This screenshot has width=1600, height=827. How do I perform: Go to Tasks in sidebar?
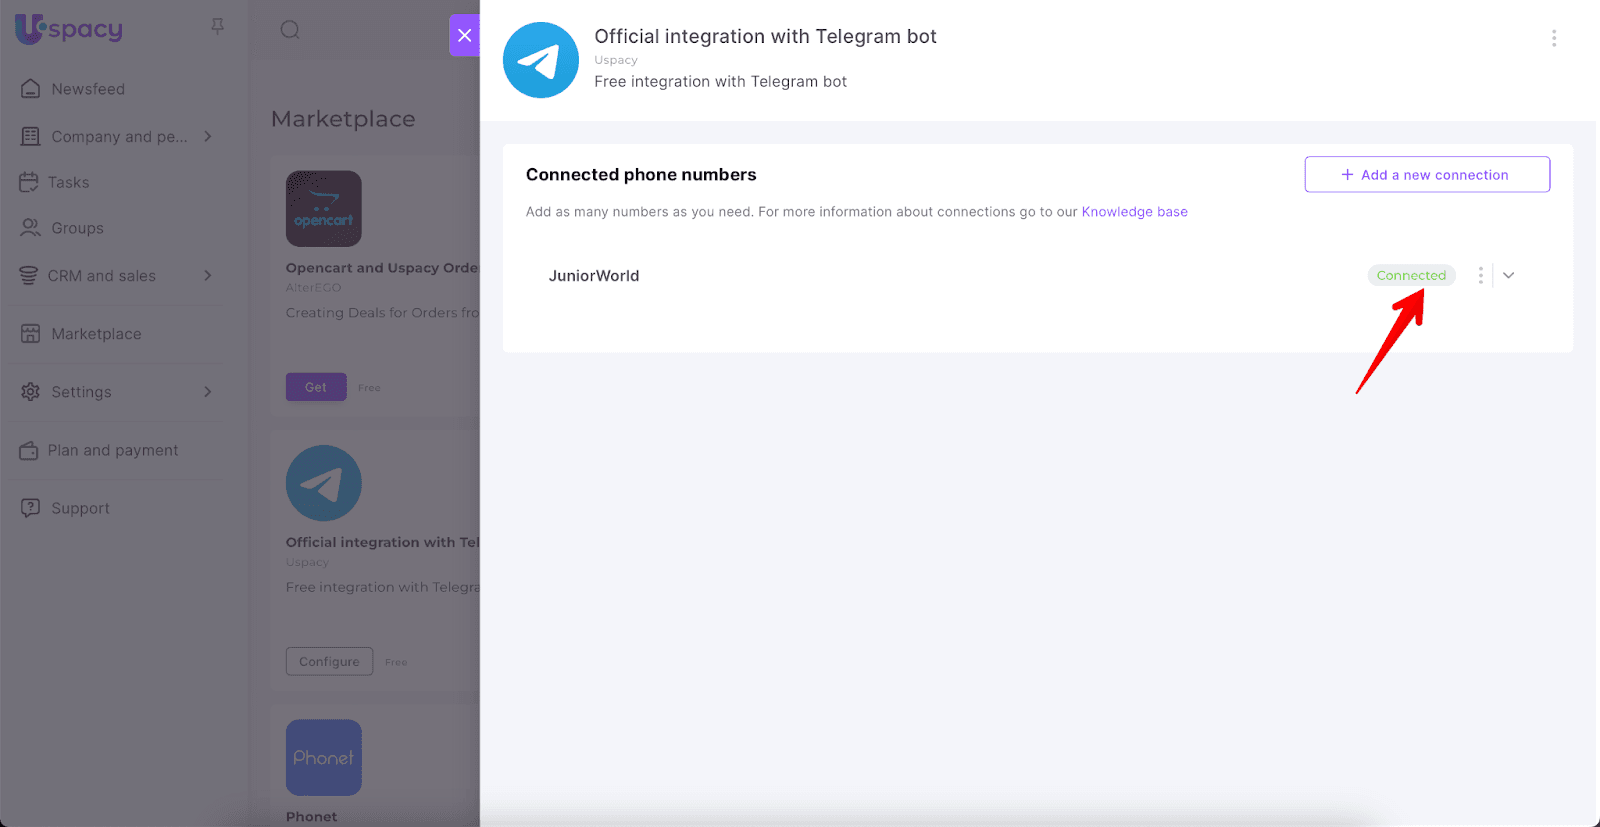tap(68, 183)
